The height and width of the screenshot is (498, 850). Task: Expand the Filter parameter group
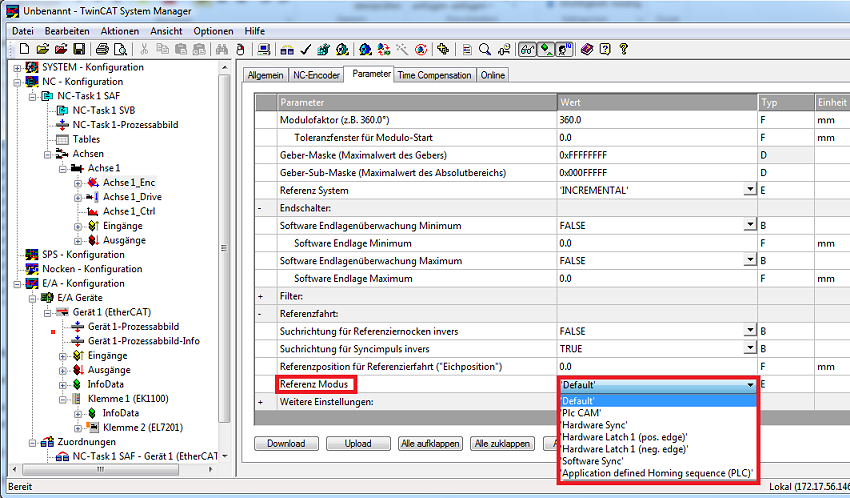260,296
